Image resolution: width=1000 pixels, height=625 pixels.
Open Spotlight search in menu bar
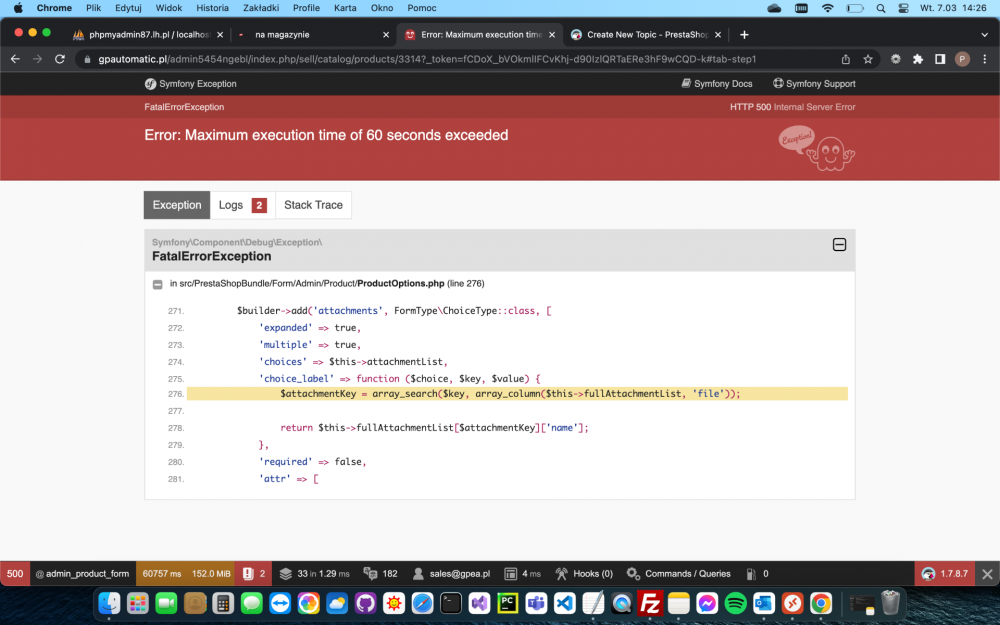(x=881, y=8)
